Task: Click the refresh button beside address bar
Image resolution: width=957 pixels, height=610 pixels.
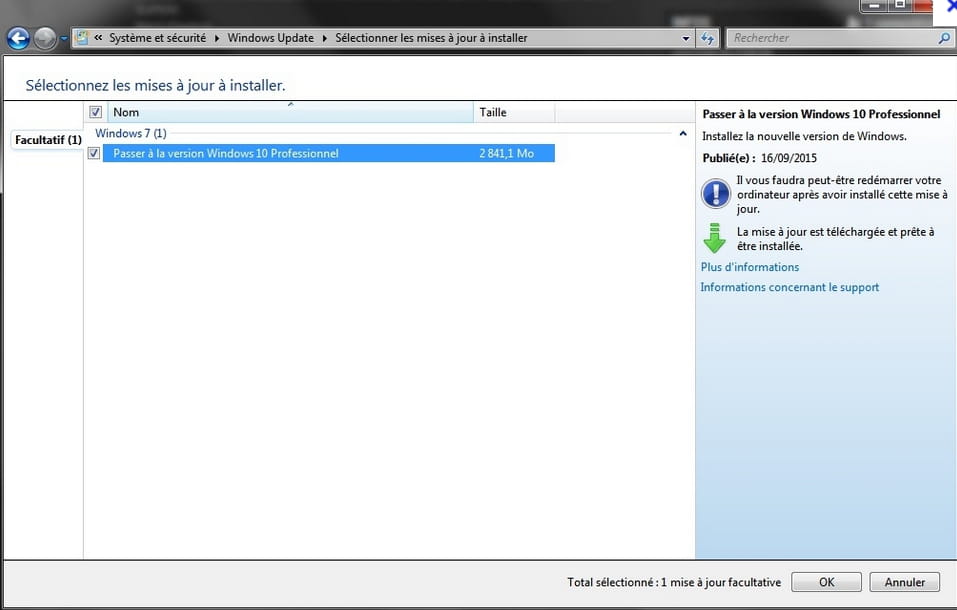Action: pyautogui.click(x=708, y=39)
